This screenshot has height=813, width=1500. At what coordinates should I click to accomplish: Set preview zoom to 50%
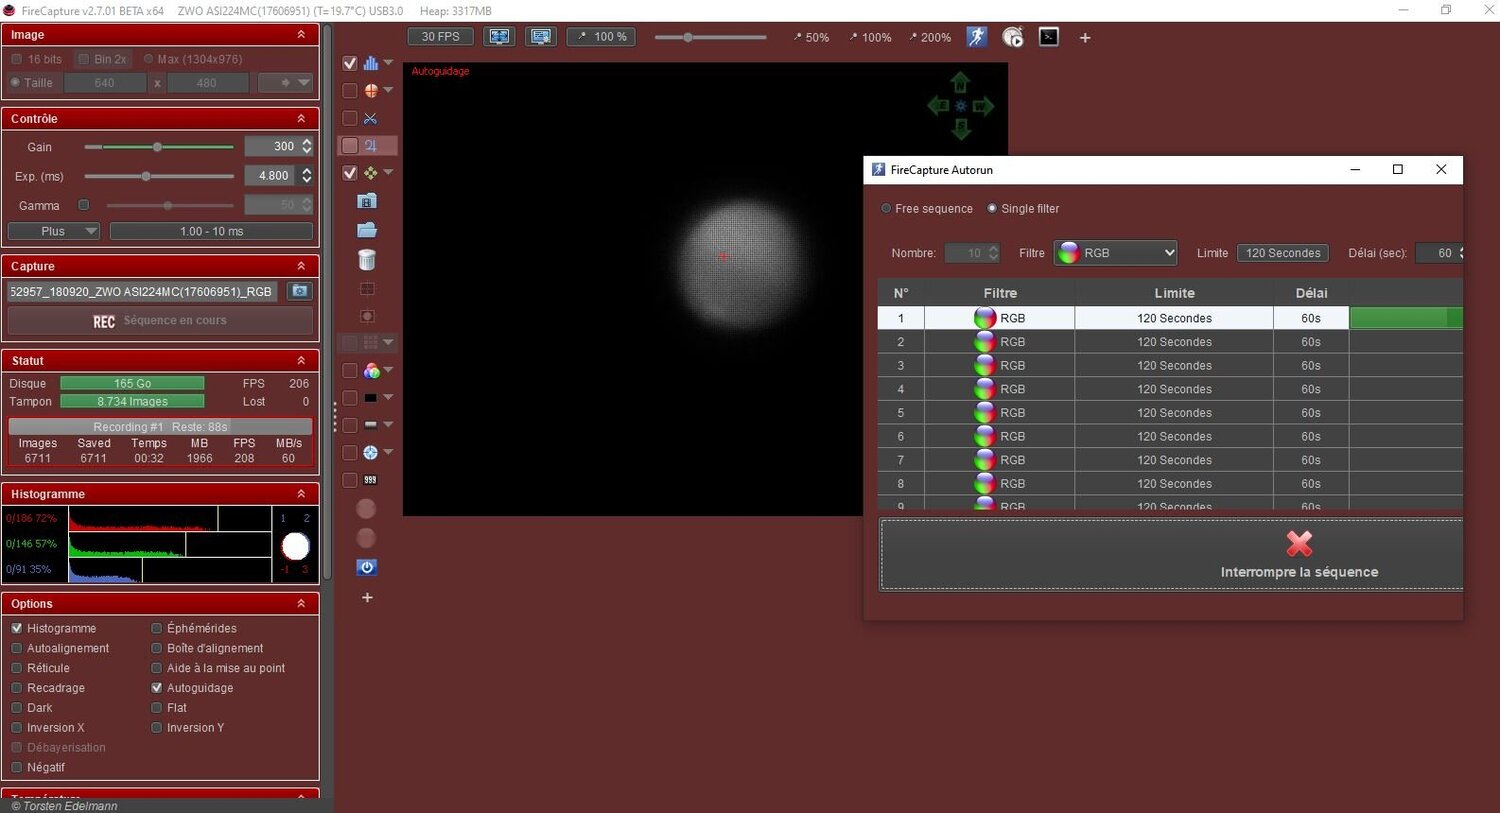click(x=811, y=38)
